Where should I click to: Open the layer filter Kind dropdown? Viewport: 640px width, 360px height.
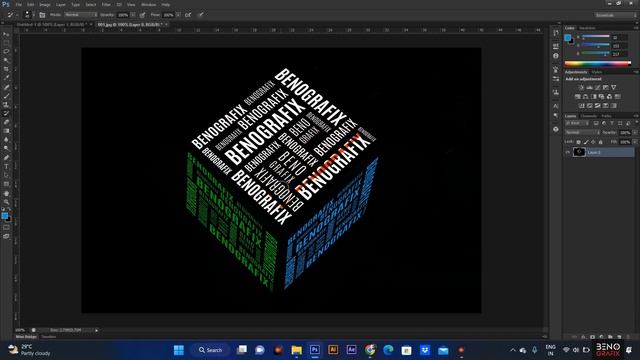point(577,123)
